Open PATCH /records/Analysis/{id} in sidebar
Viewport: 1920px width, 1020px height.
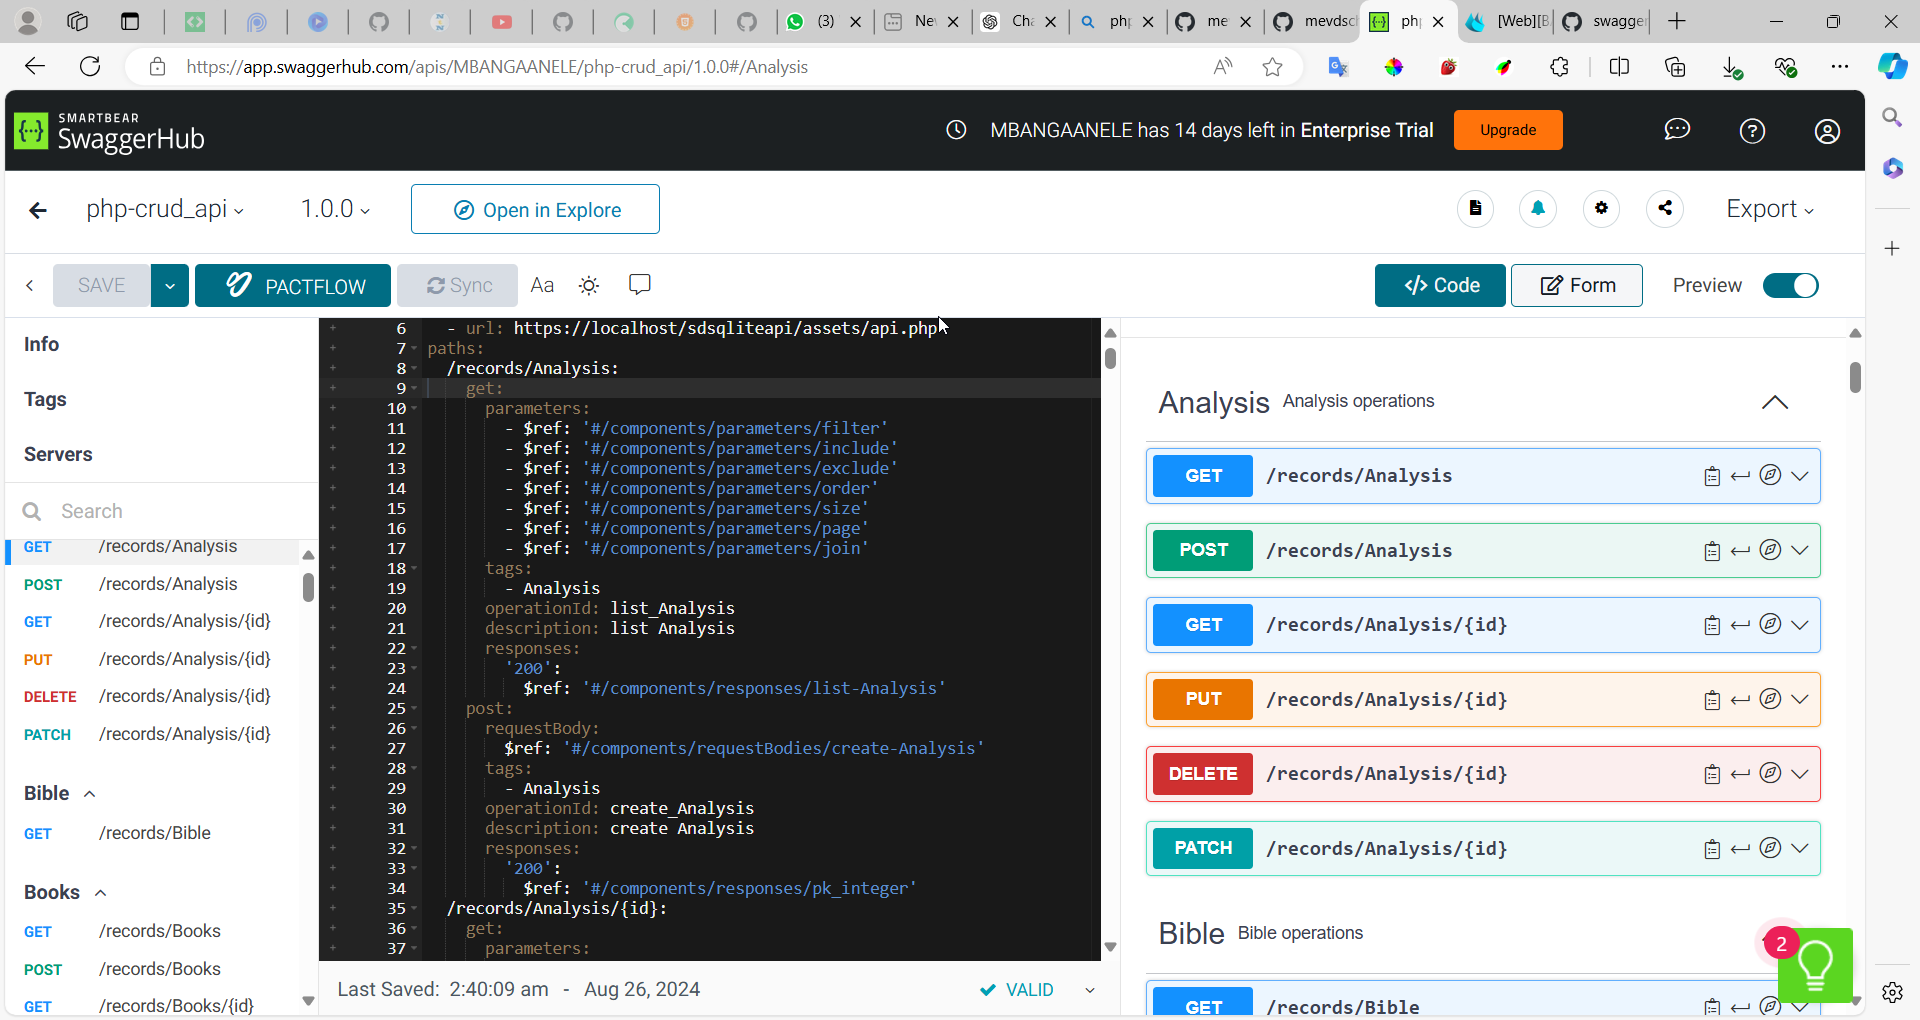[x=150, y=734]
